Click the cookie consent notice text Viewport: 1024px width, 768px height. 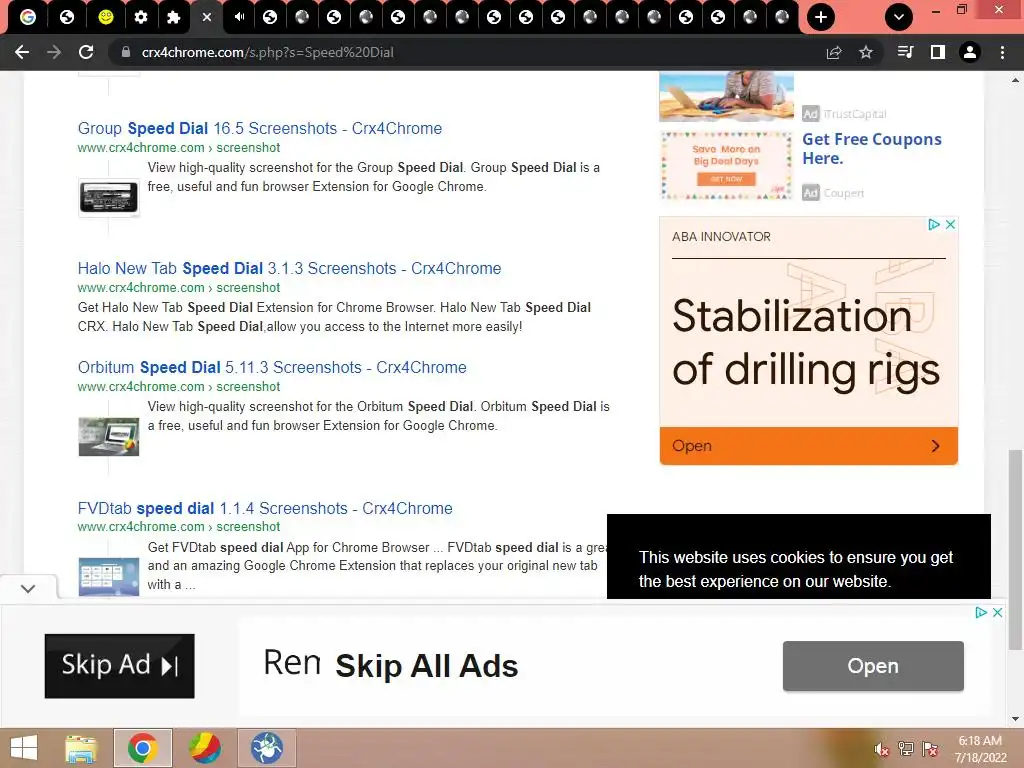point(795,569)
